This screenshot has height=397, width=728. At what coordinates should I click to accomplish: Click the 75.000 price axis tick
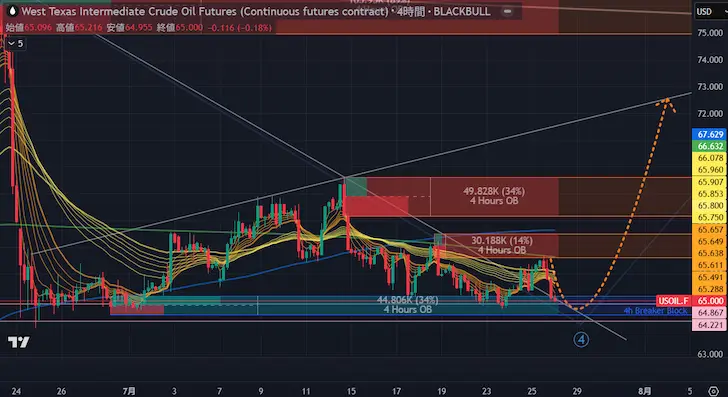[710, 33]
